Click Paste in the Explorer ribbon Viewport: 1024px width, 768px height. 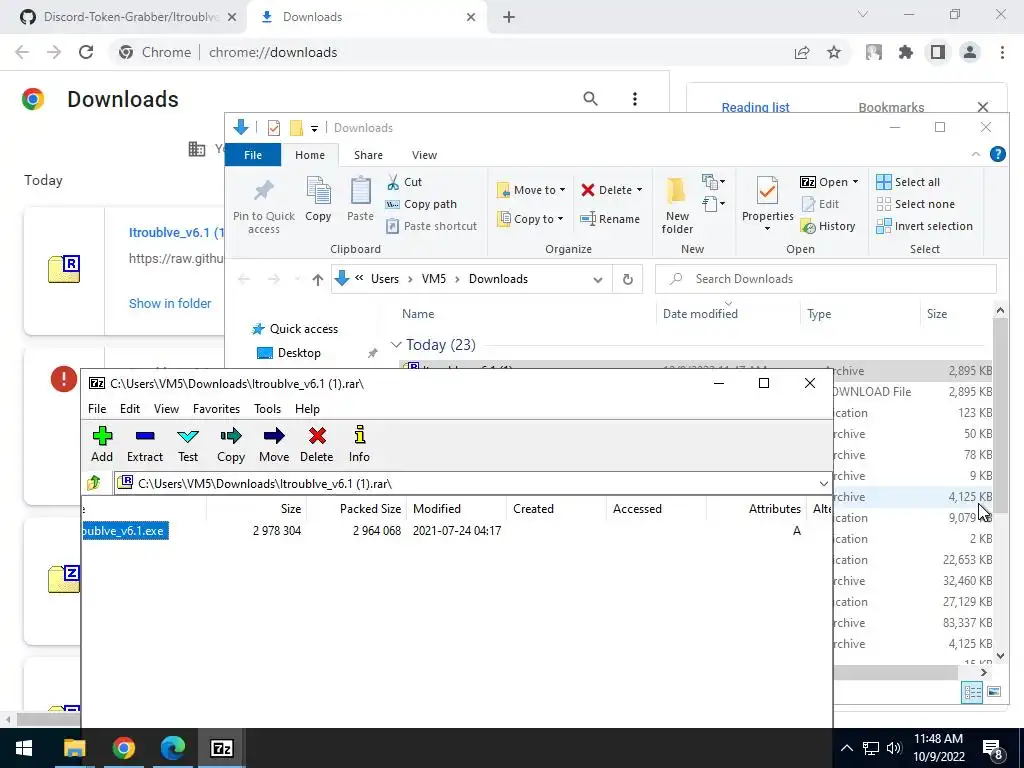(360, 199)
